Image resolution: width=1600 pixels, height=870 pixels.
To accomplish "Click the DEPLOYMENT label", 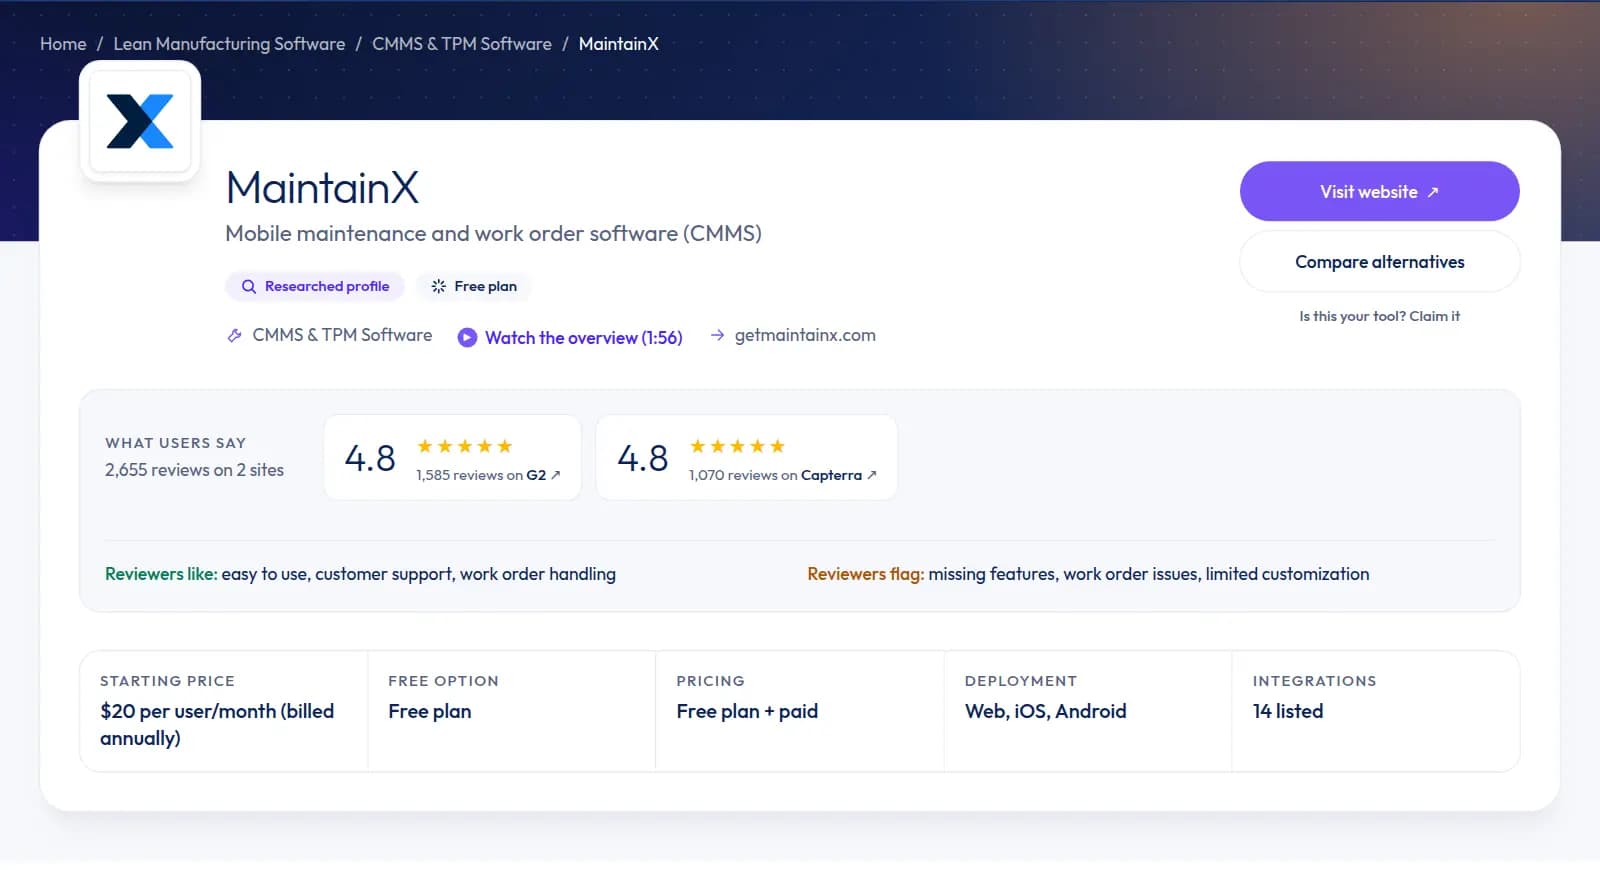I will (1021, 681).
